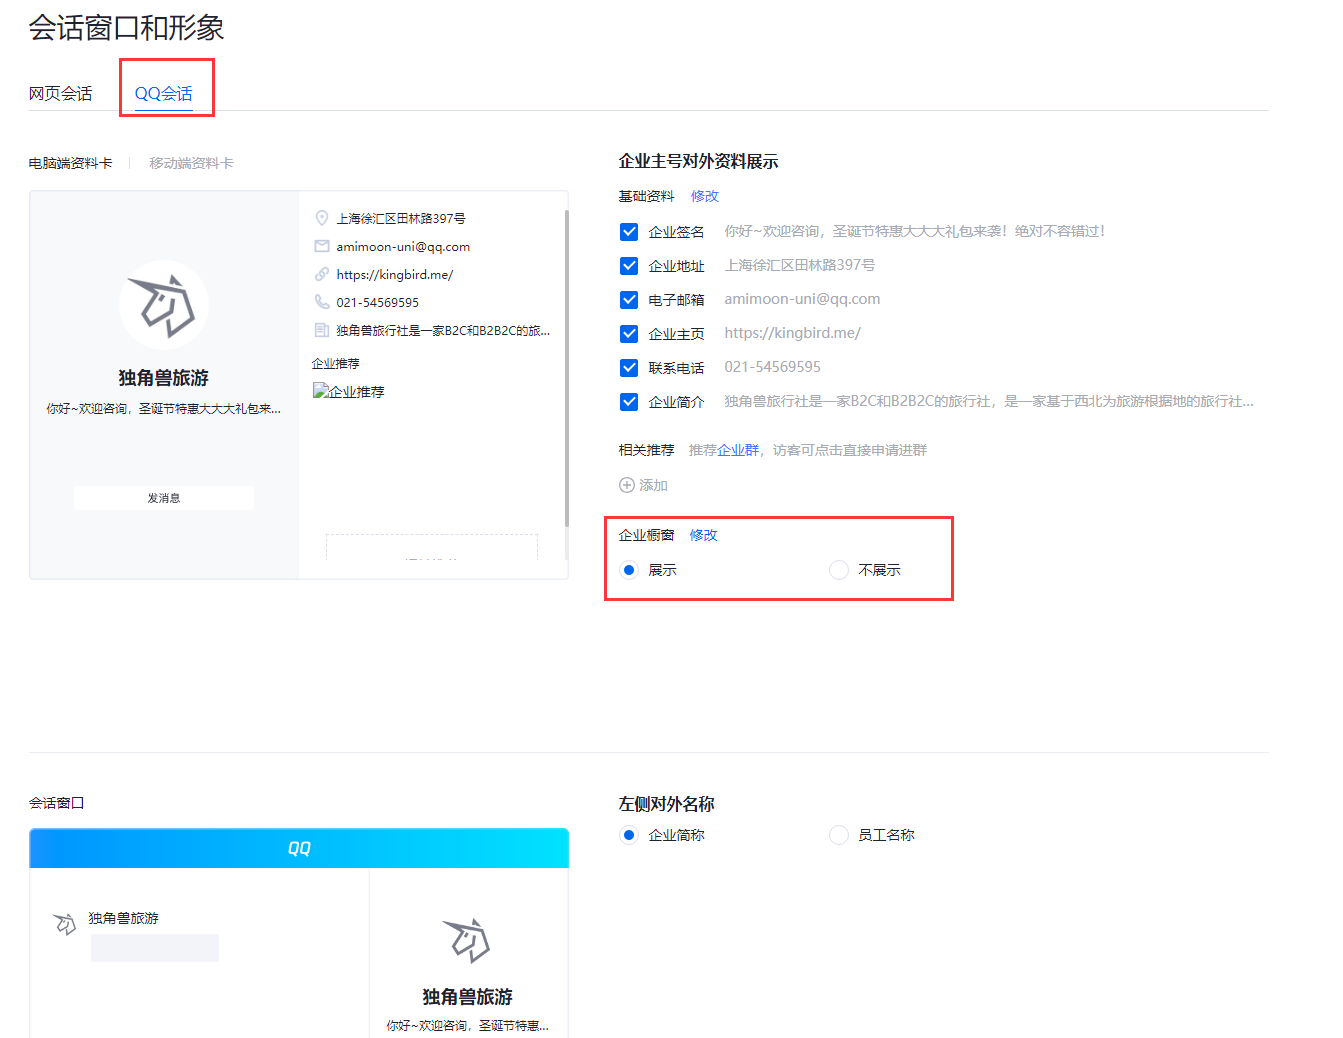
Task: Click the 企业主号对外资料展示 heading
Action: point(698,161)
